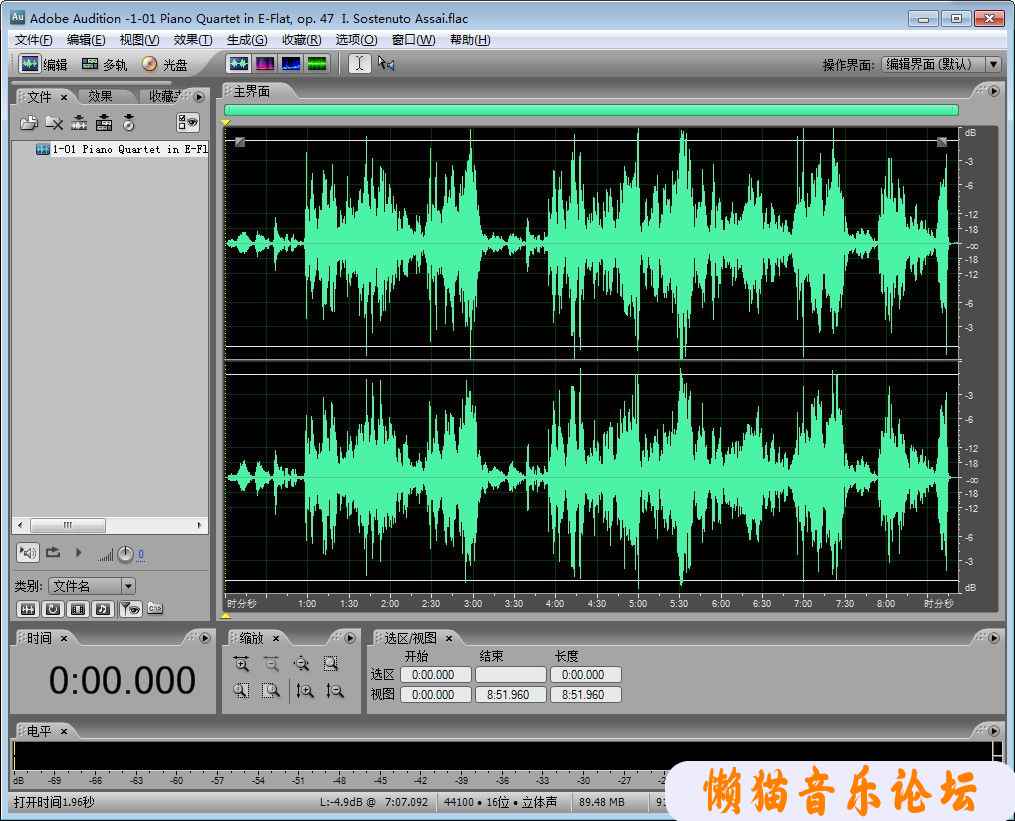Open the main panel options arrow
The image size is (1015, 821).
pos(994,91)
